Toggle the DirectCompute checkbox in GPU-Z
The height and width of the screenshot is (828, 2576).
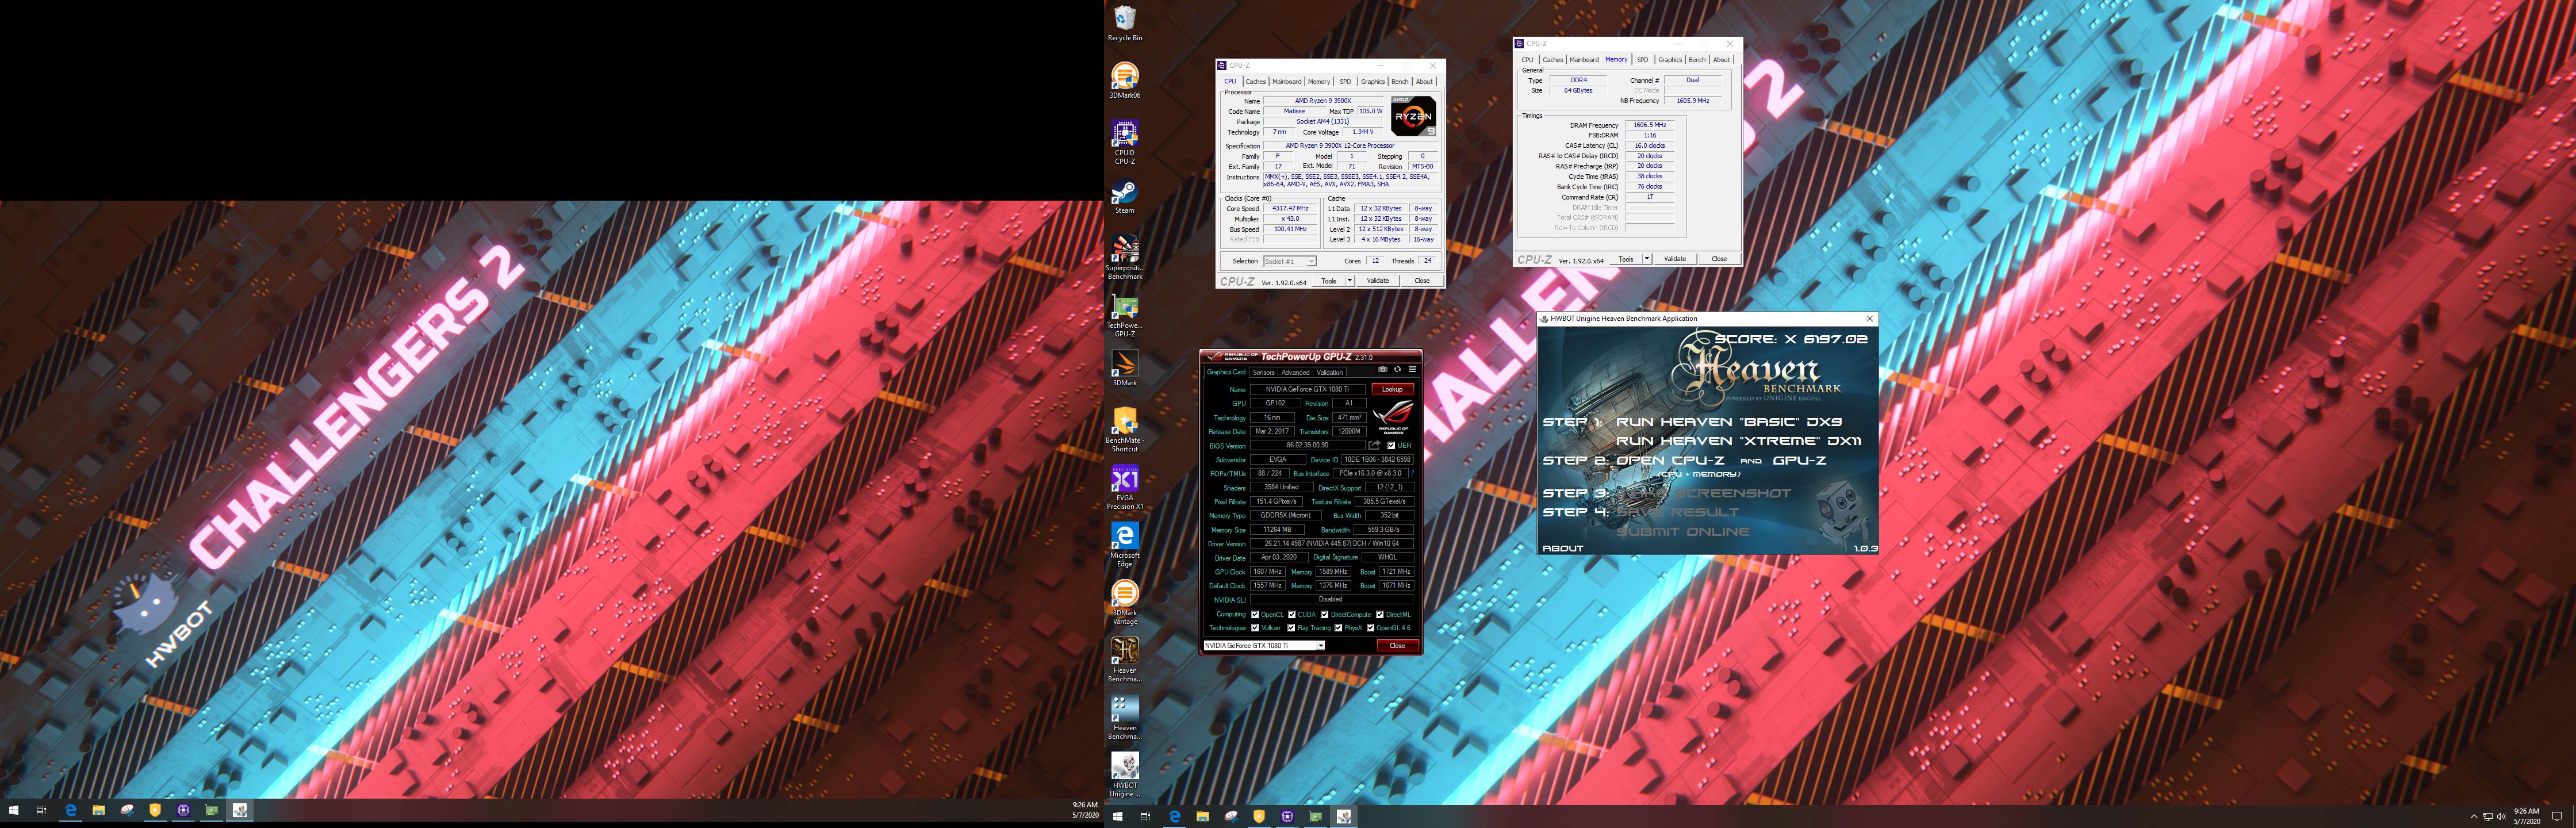(1325, 615)
